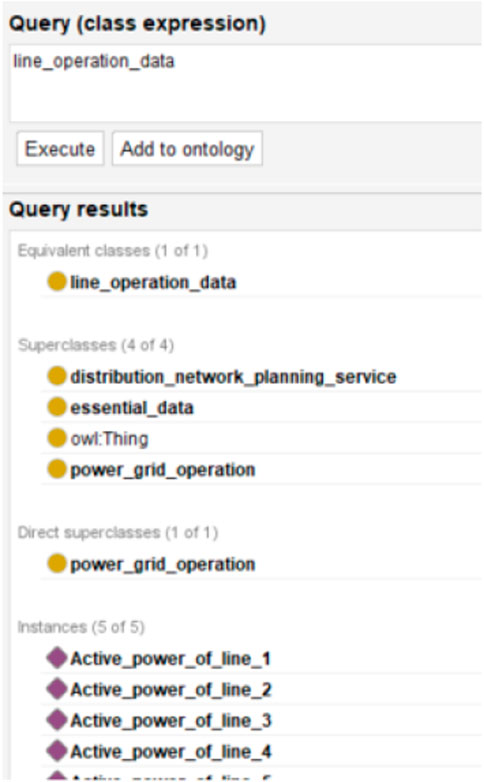Image resolution: width=484 pixels, height=782 pixels.
Task: Click the class icon next to owl:Thing
Action: 57,438
